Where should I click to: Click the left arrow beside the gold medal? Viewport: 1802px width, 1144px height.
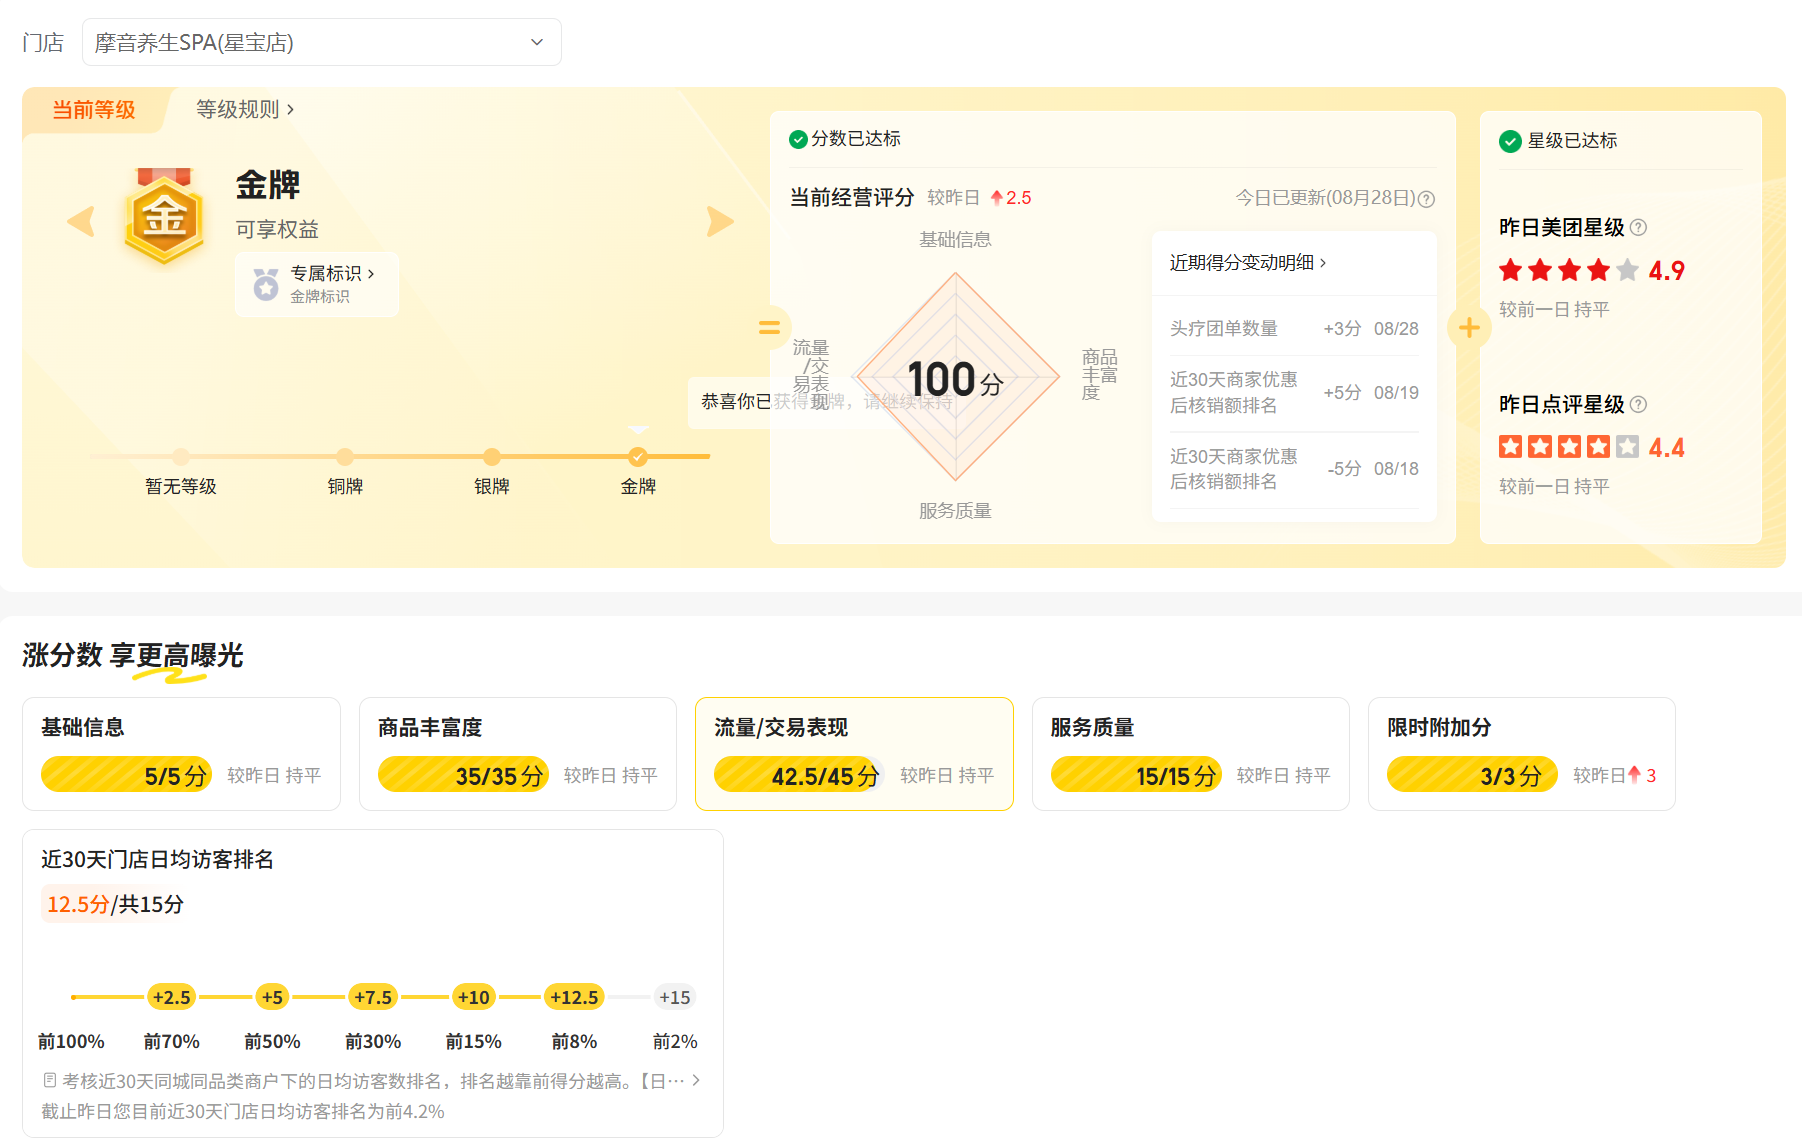(x=81, y=221)
